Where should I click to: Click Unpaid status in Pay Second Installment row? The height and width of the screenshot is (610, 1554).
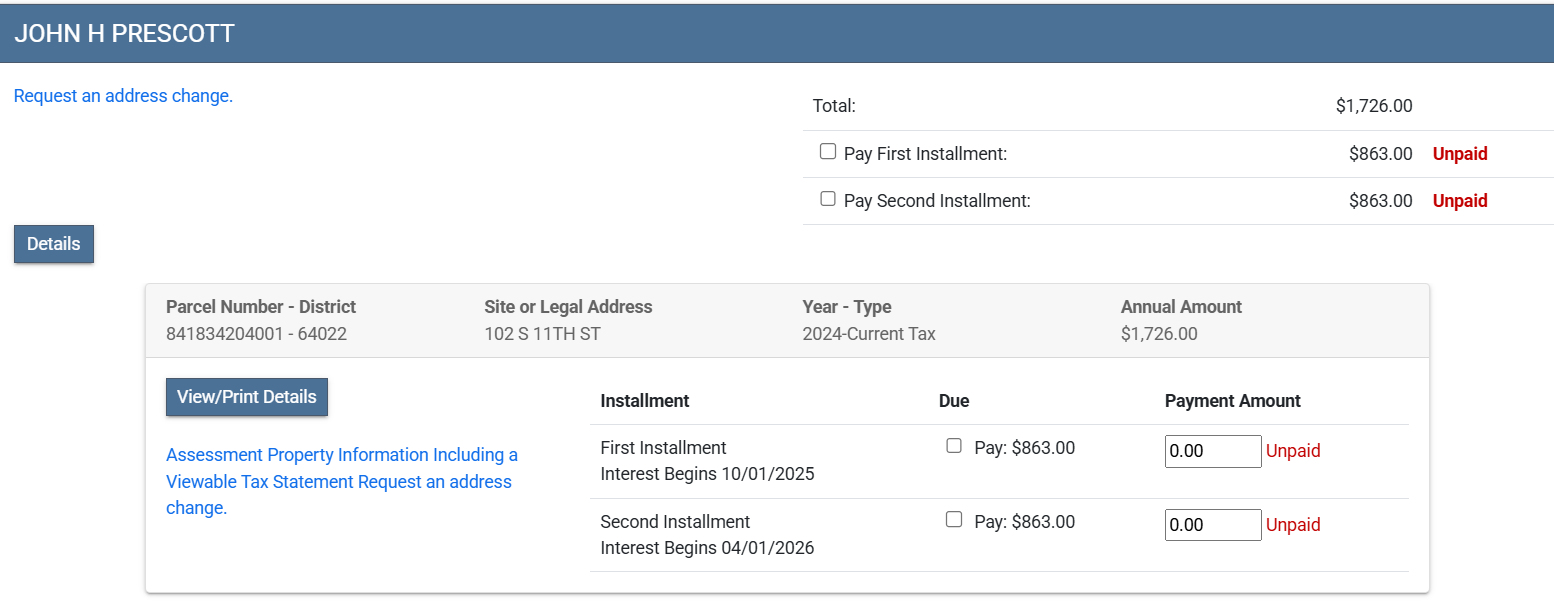point(1459,201)
